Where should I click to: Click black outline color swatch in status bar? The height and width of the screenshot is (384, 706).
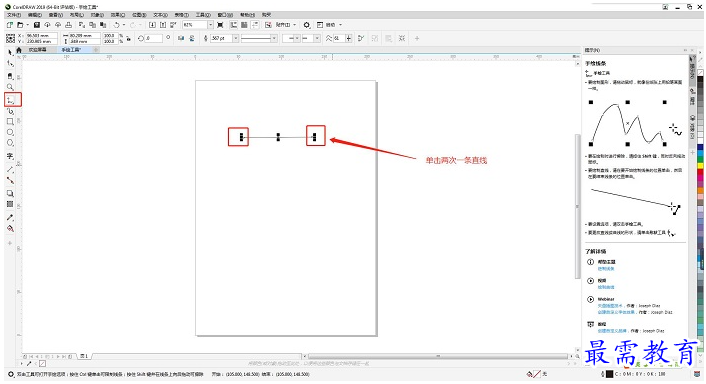click(609, 374)
